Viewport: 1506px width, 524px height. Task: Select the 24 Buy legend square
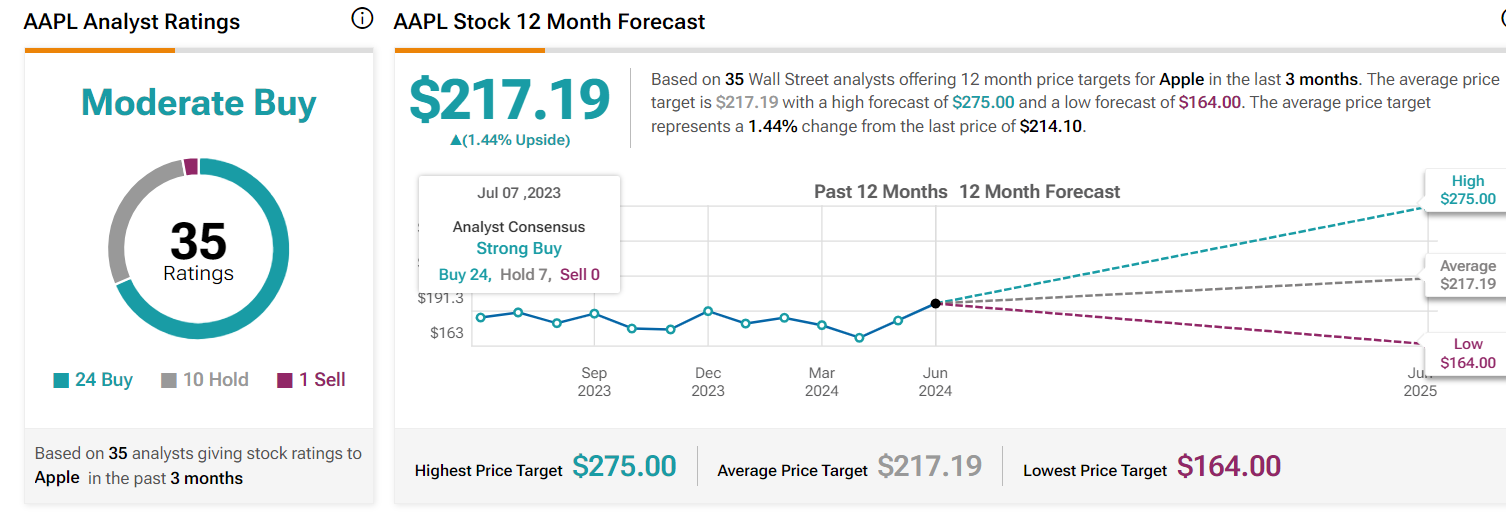pos(61,380)
